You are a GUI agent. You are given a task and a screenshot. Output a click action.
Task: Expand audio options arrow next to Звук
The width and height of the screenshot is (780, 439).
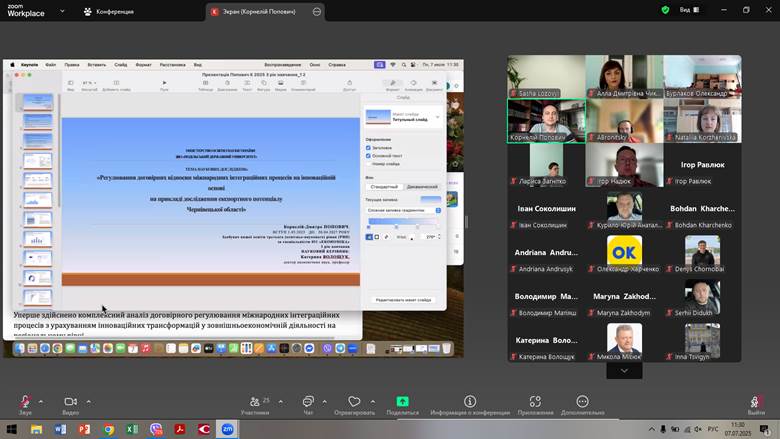43,401
